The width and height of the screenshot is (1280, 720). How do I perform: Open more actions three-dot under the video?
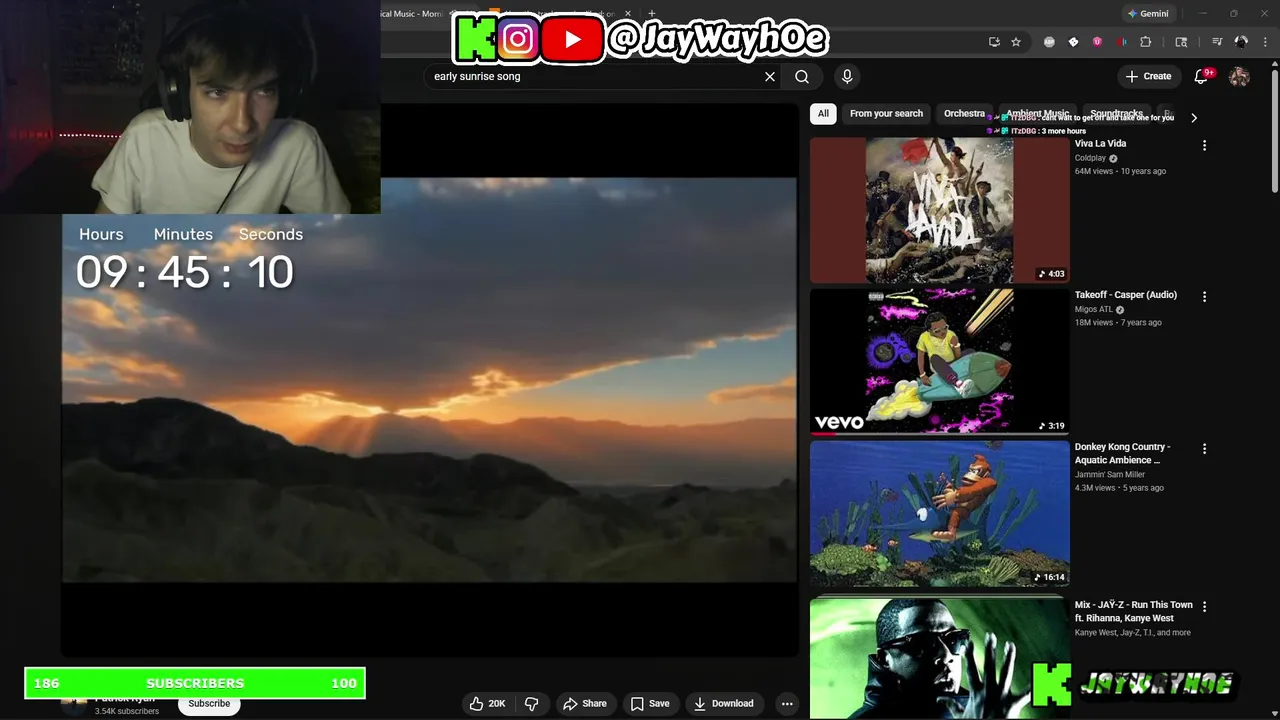(787, 703)
